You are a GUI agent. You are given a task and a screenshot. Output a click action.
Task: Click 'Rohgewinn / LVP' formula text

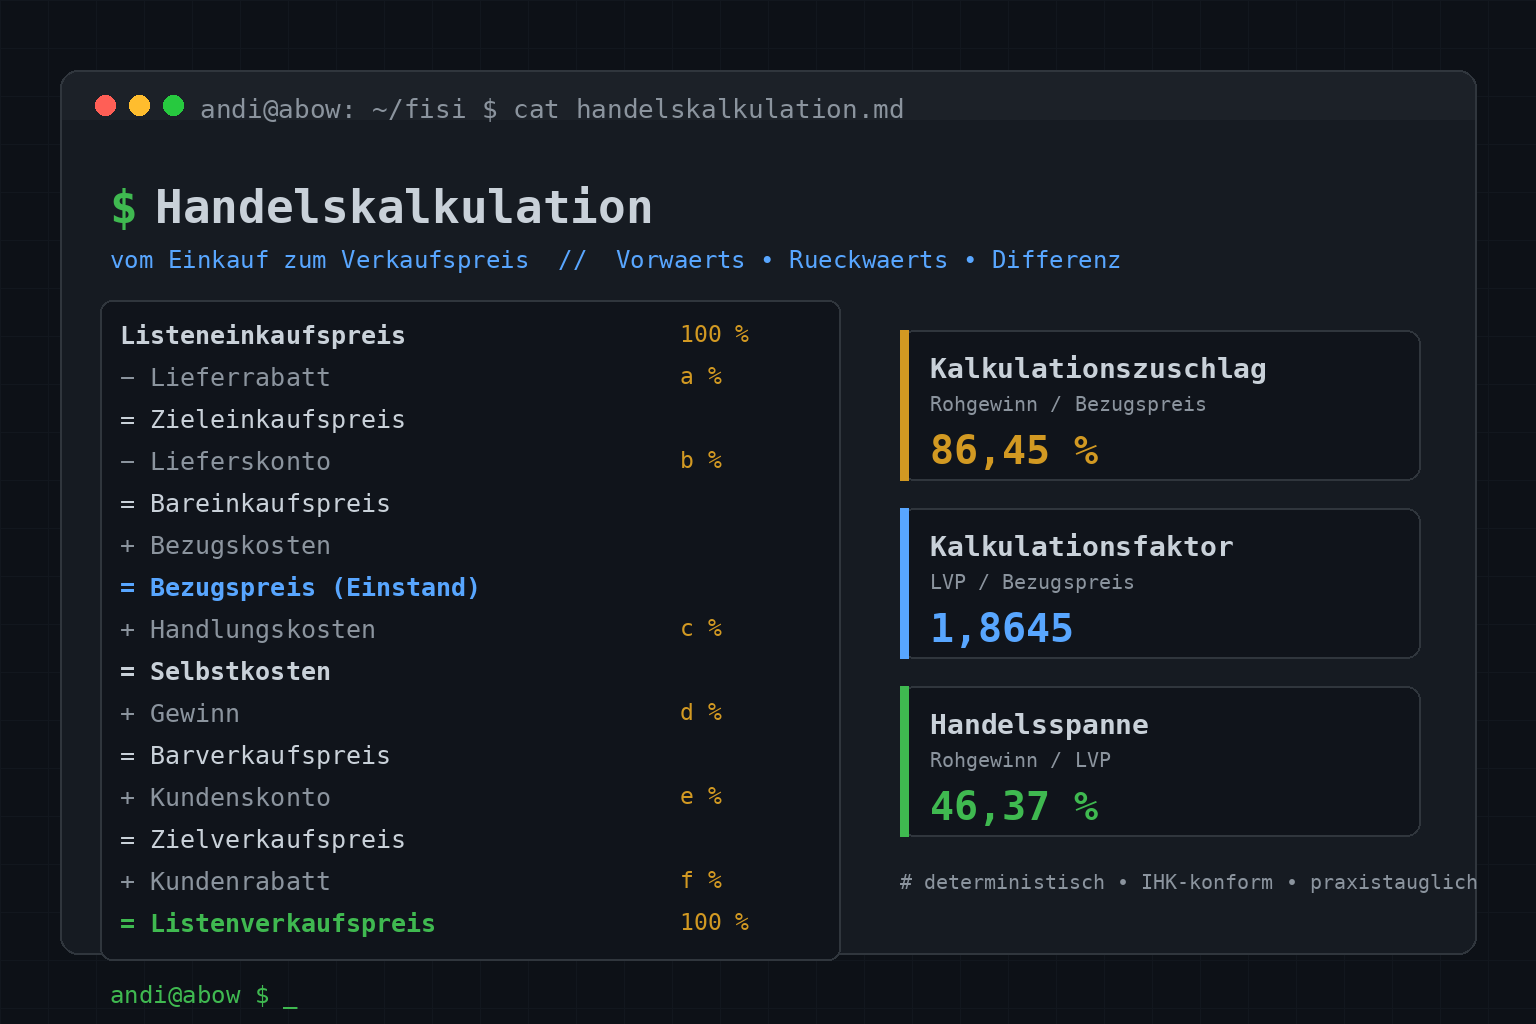click(x=1020, y=760)
